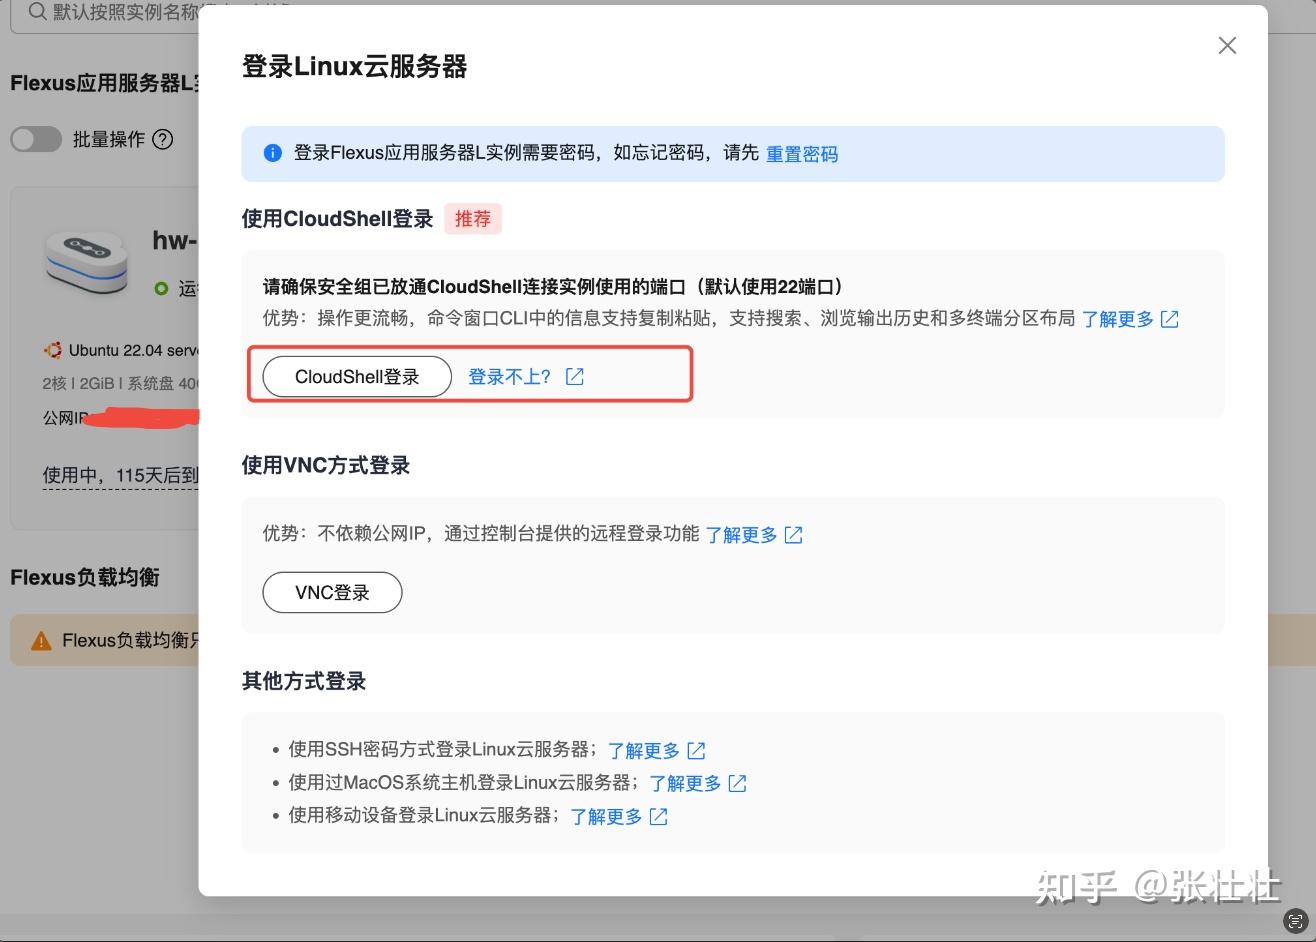Click the 重置密码 link
This screenshot has height=942, width=1316.
[802, 154]
